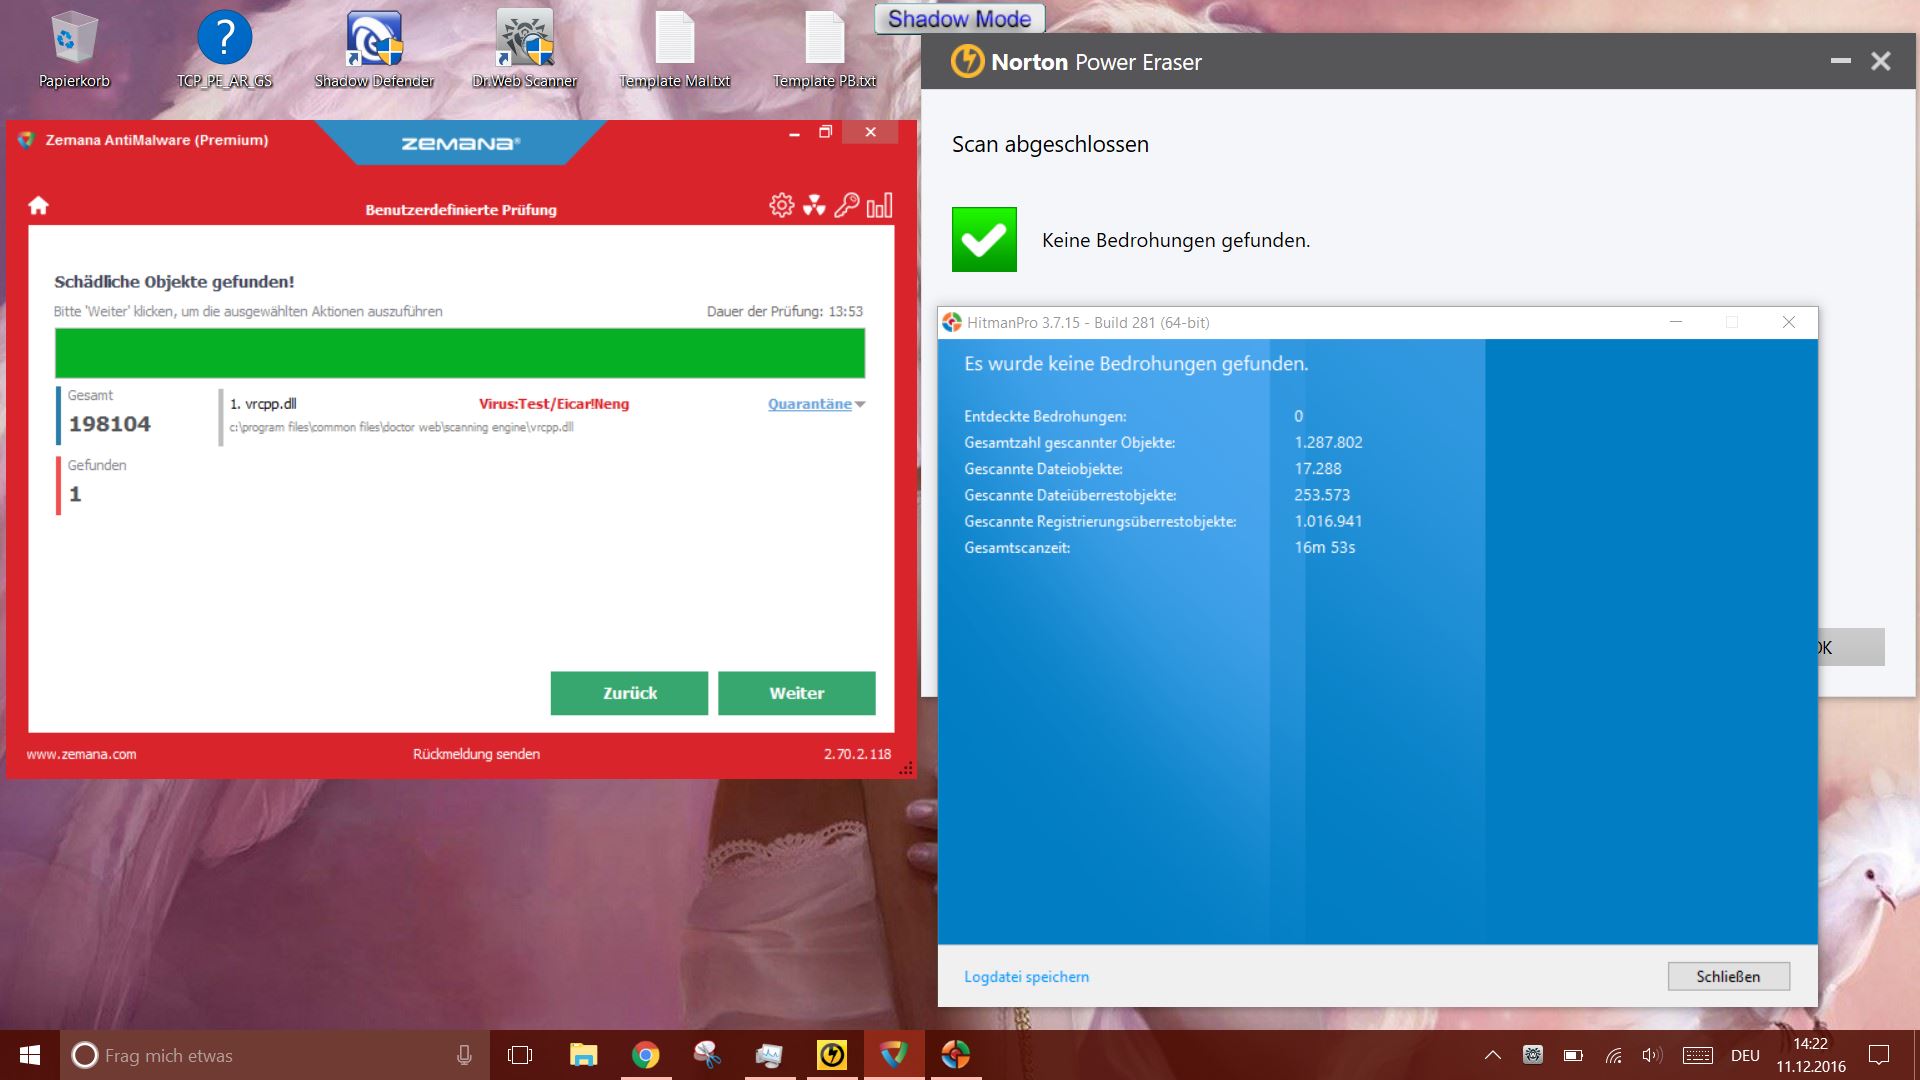
Task: Click Zemana home icon
Action: click(38, 206)
